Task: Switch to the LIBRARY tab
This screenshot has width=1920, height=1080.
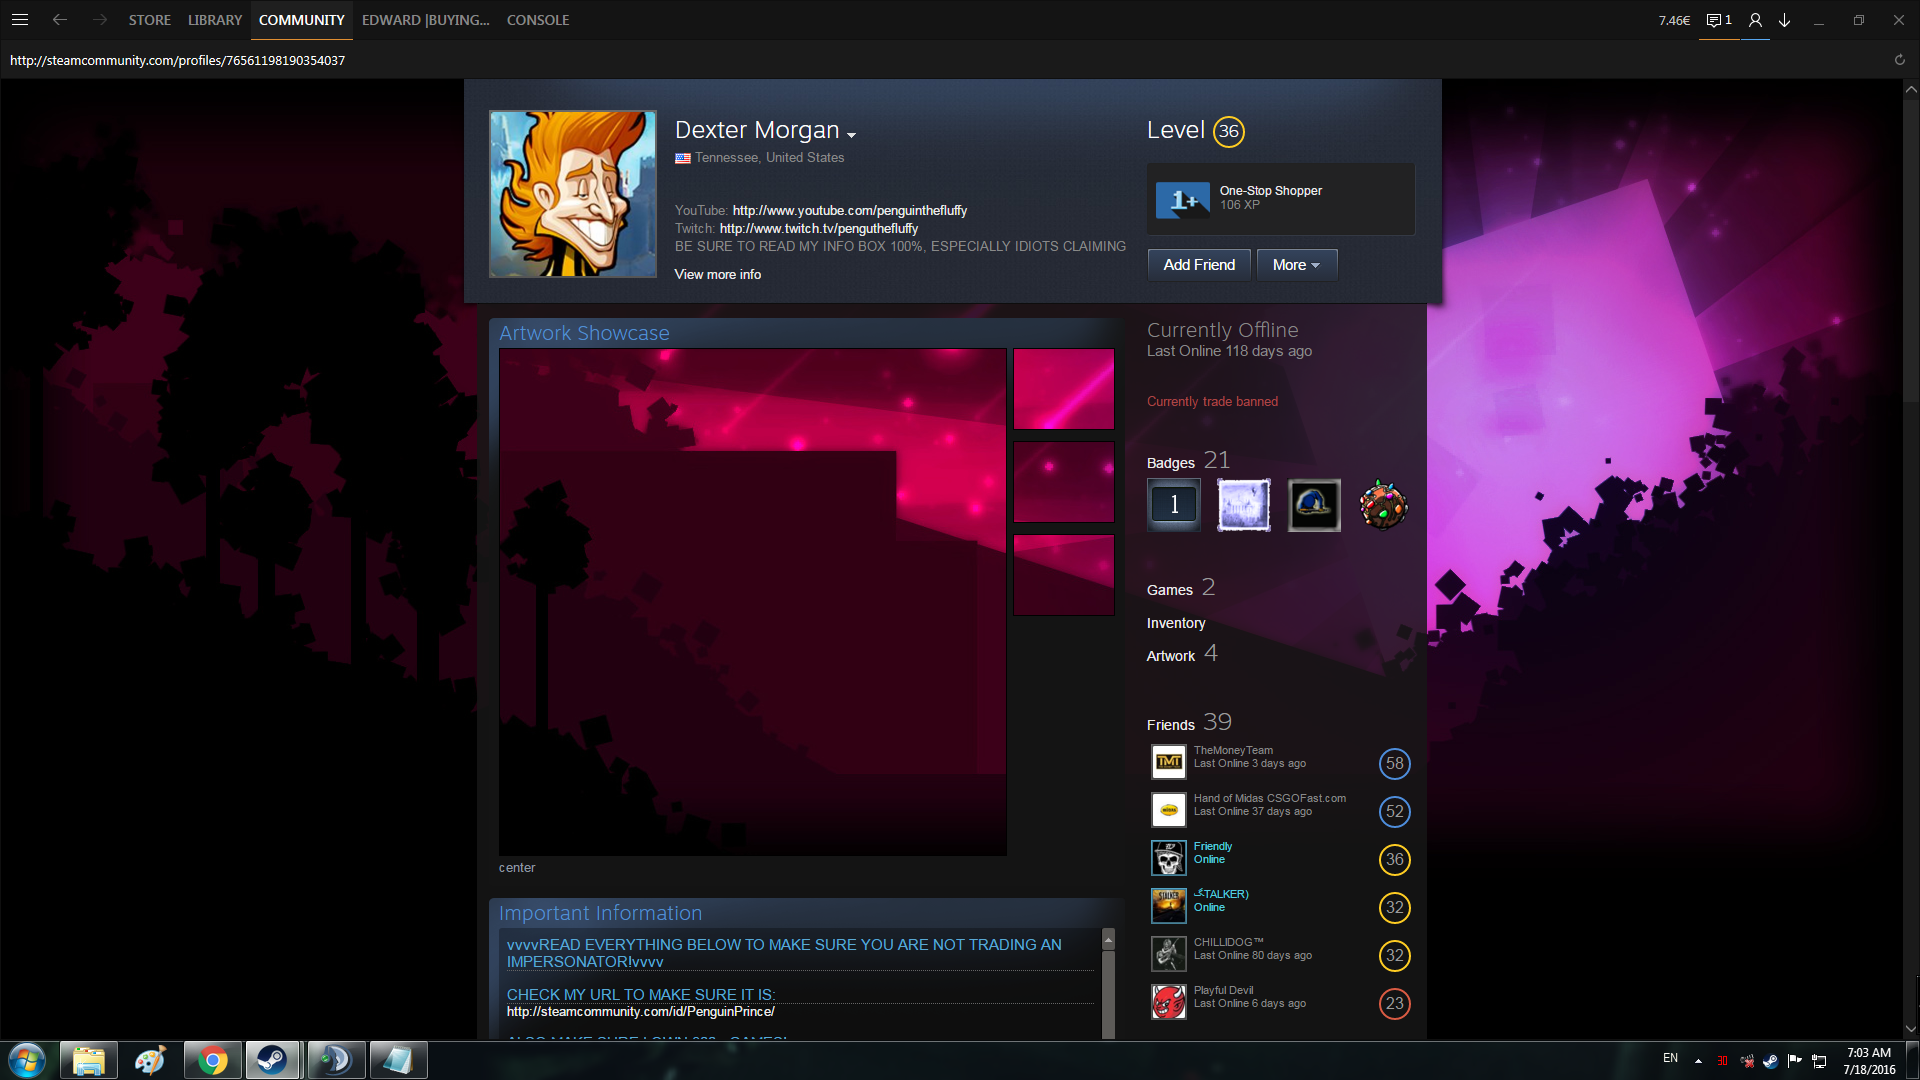Action: point(214,20)
